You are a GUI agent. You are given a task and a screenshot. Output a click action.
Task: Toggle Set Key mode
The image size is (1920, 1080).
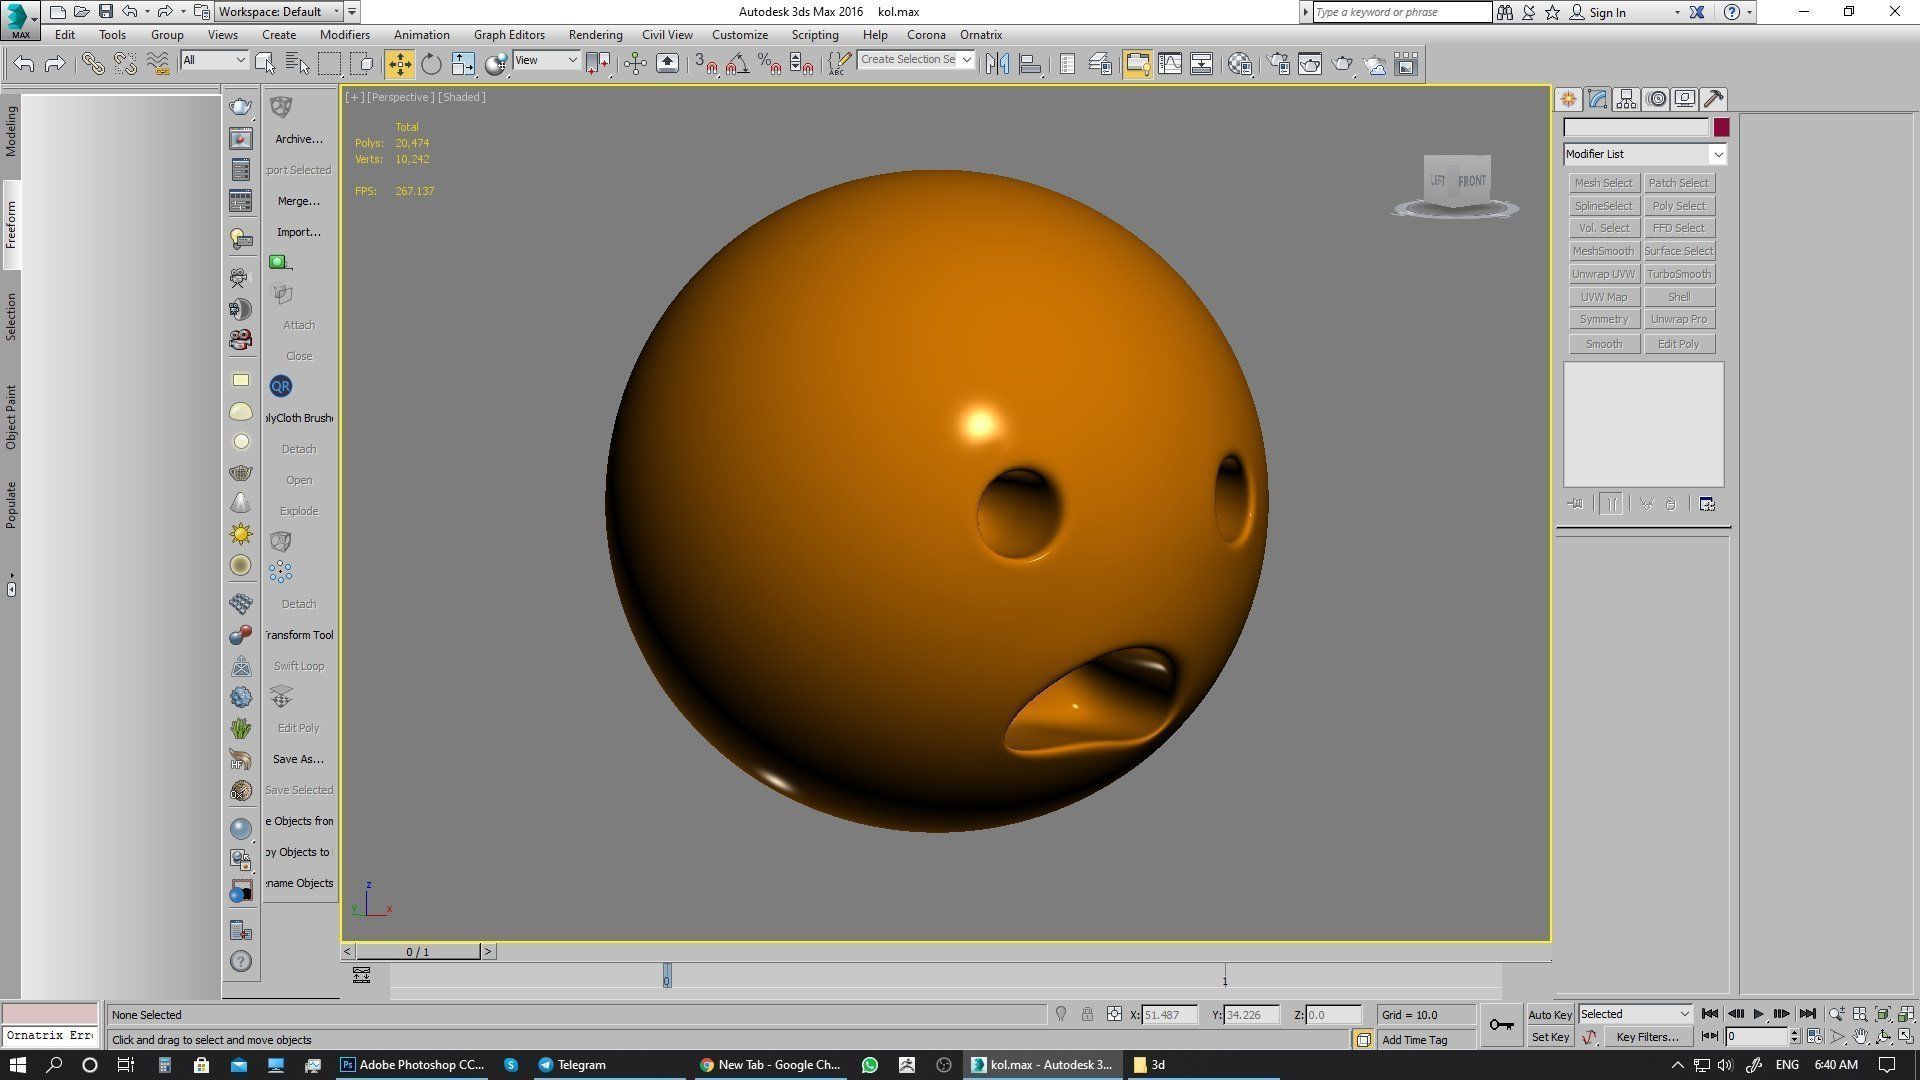[x=1550, y=1037]
